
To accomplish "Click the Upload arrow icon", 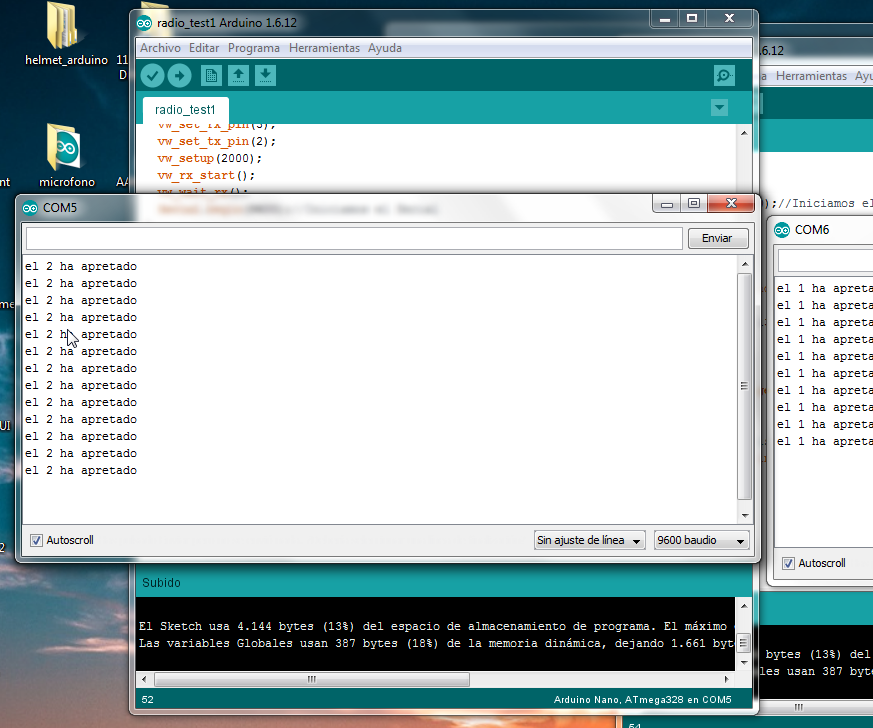I will 179,76.
